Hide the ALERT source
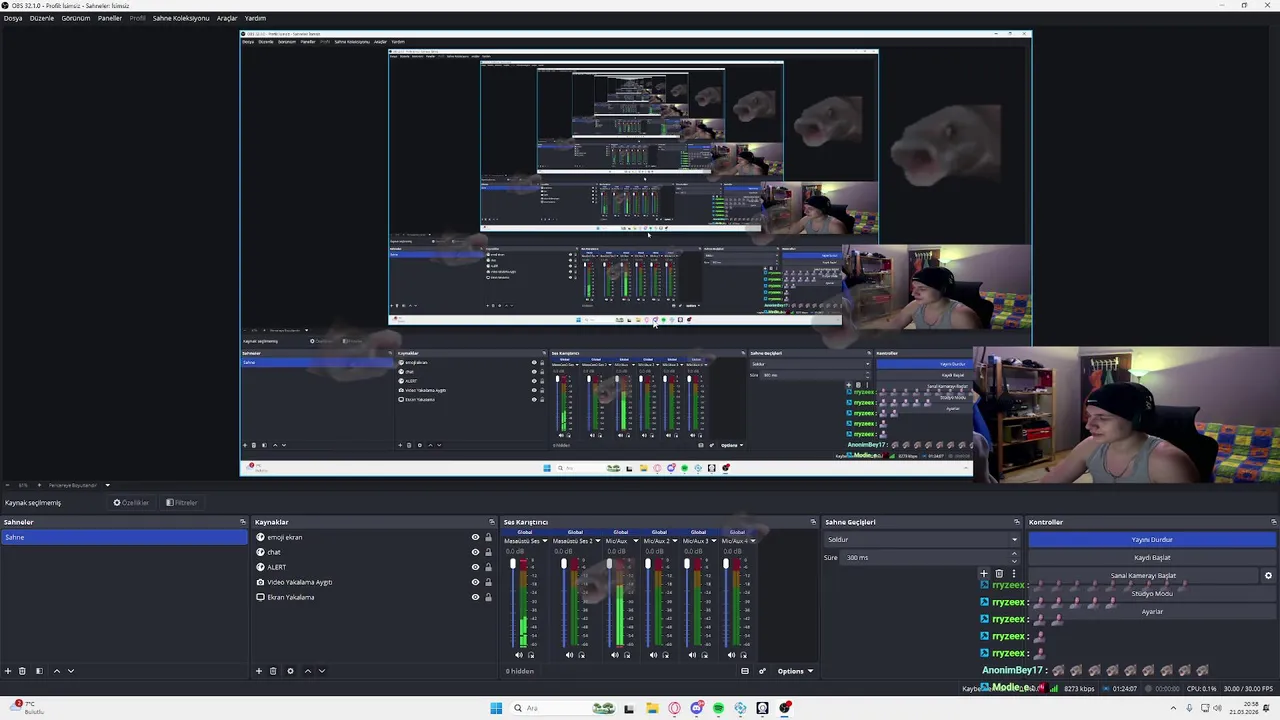The height and width of the screenshot is (720, 1280). 475,567
